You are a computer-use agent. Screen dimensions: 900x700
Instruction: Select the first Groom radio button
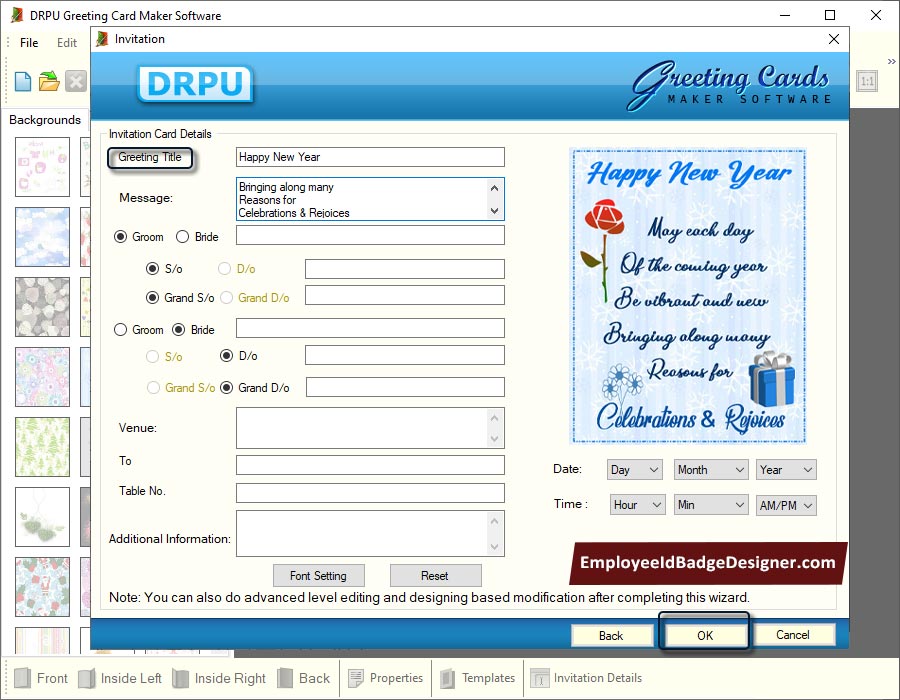[121, 237]
